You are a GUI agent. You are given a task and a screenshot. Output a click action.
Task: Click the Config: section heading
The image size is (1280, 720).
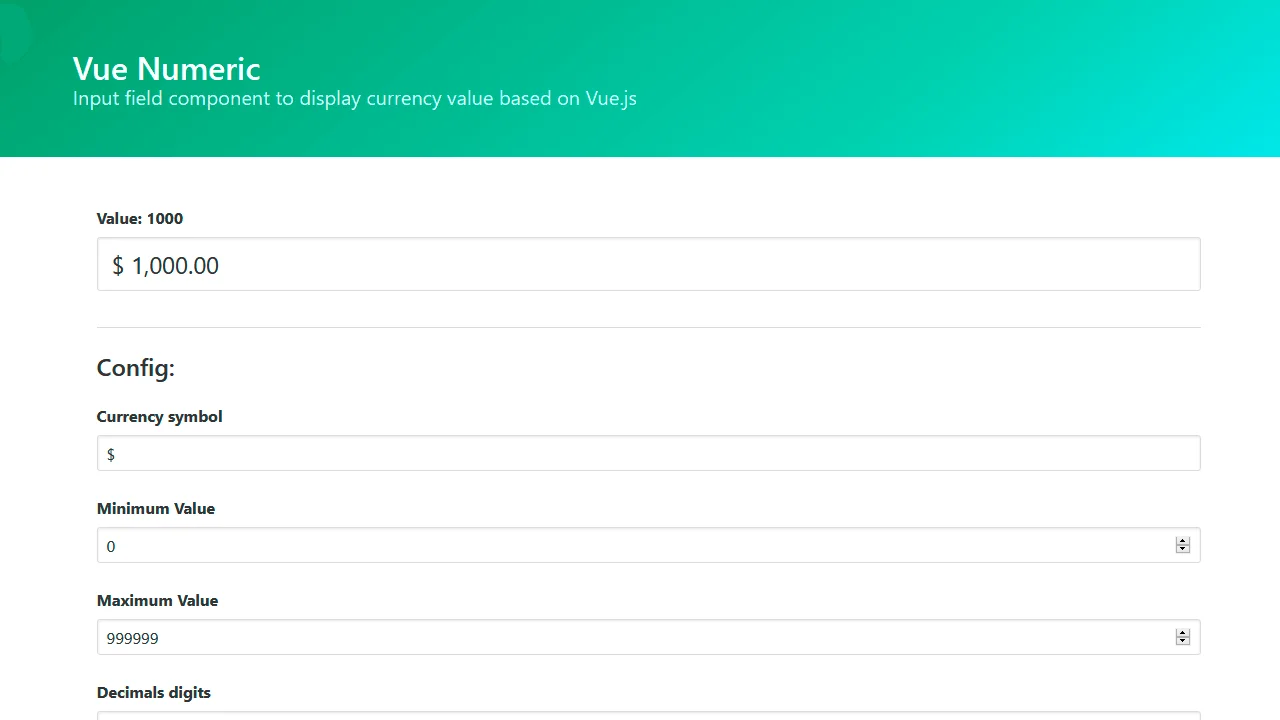pos(135,368)
